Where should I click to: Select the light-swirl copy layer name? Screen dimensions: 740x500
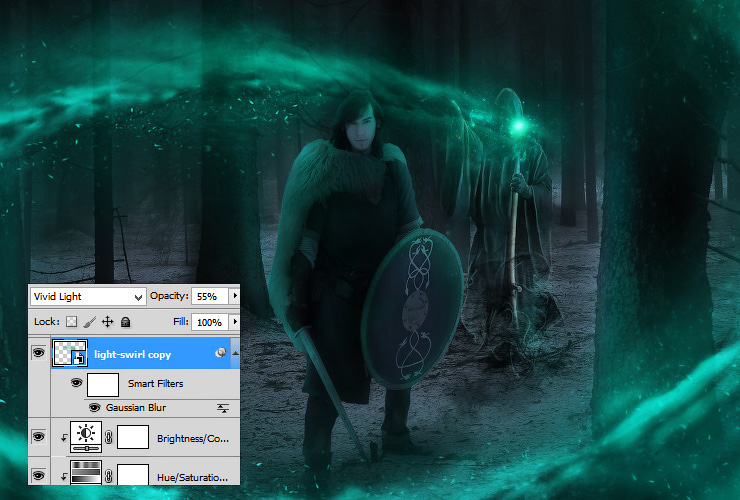[x=133, y=355]
